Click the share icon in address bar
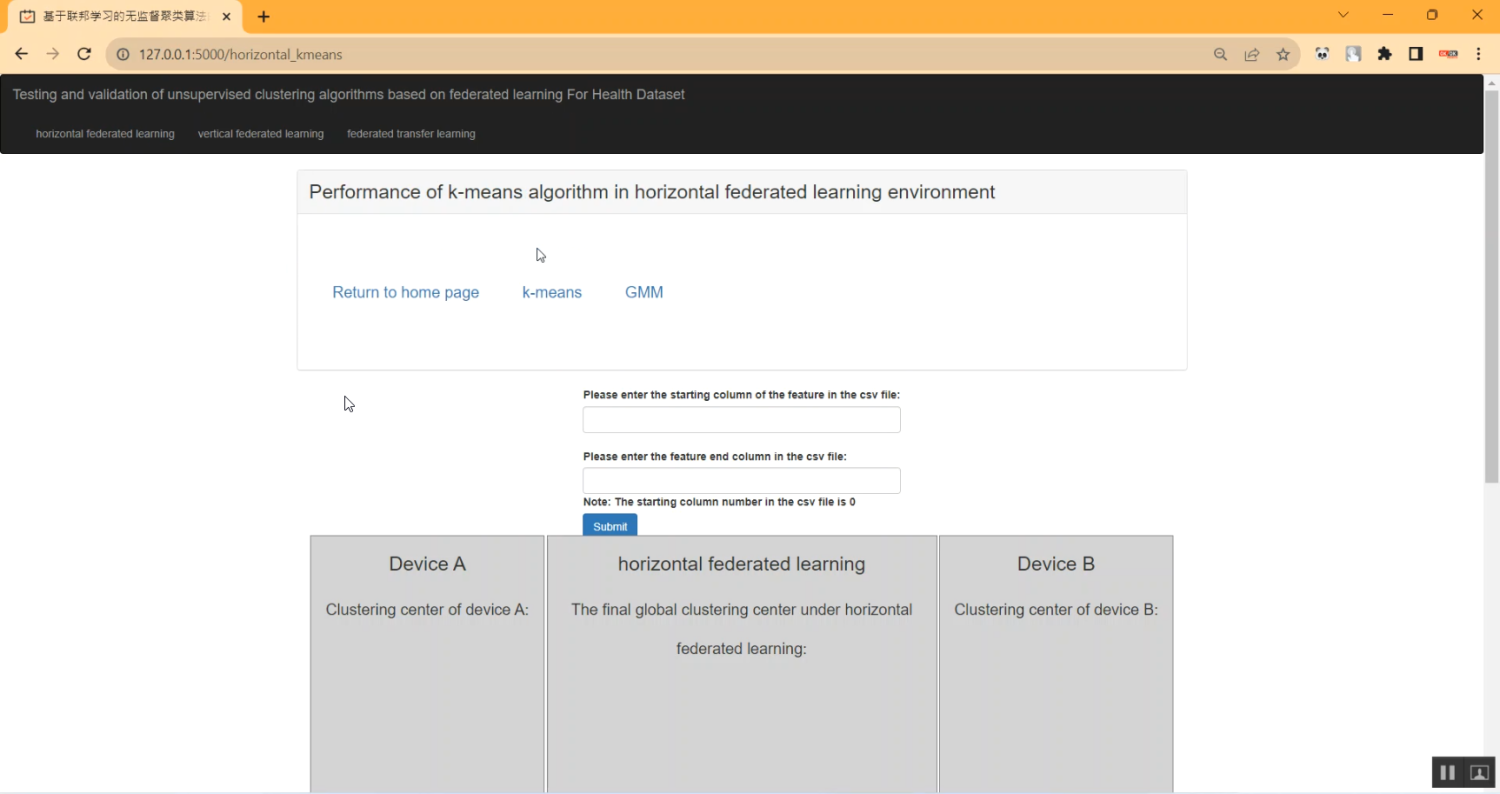The height and width of the screenshot is (794, 1500). click(1252, 54)
